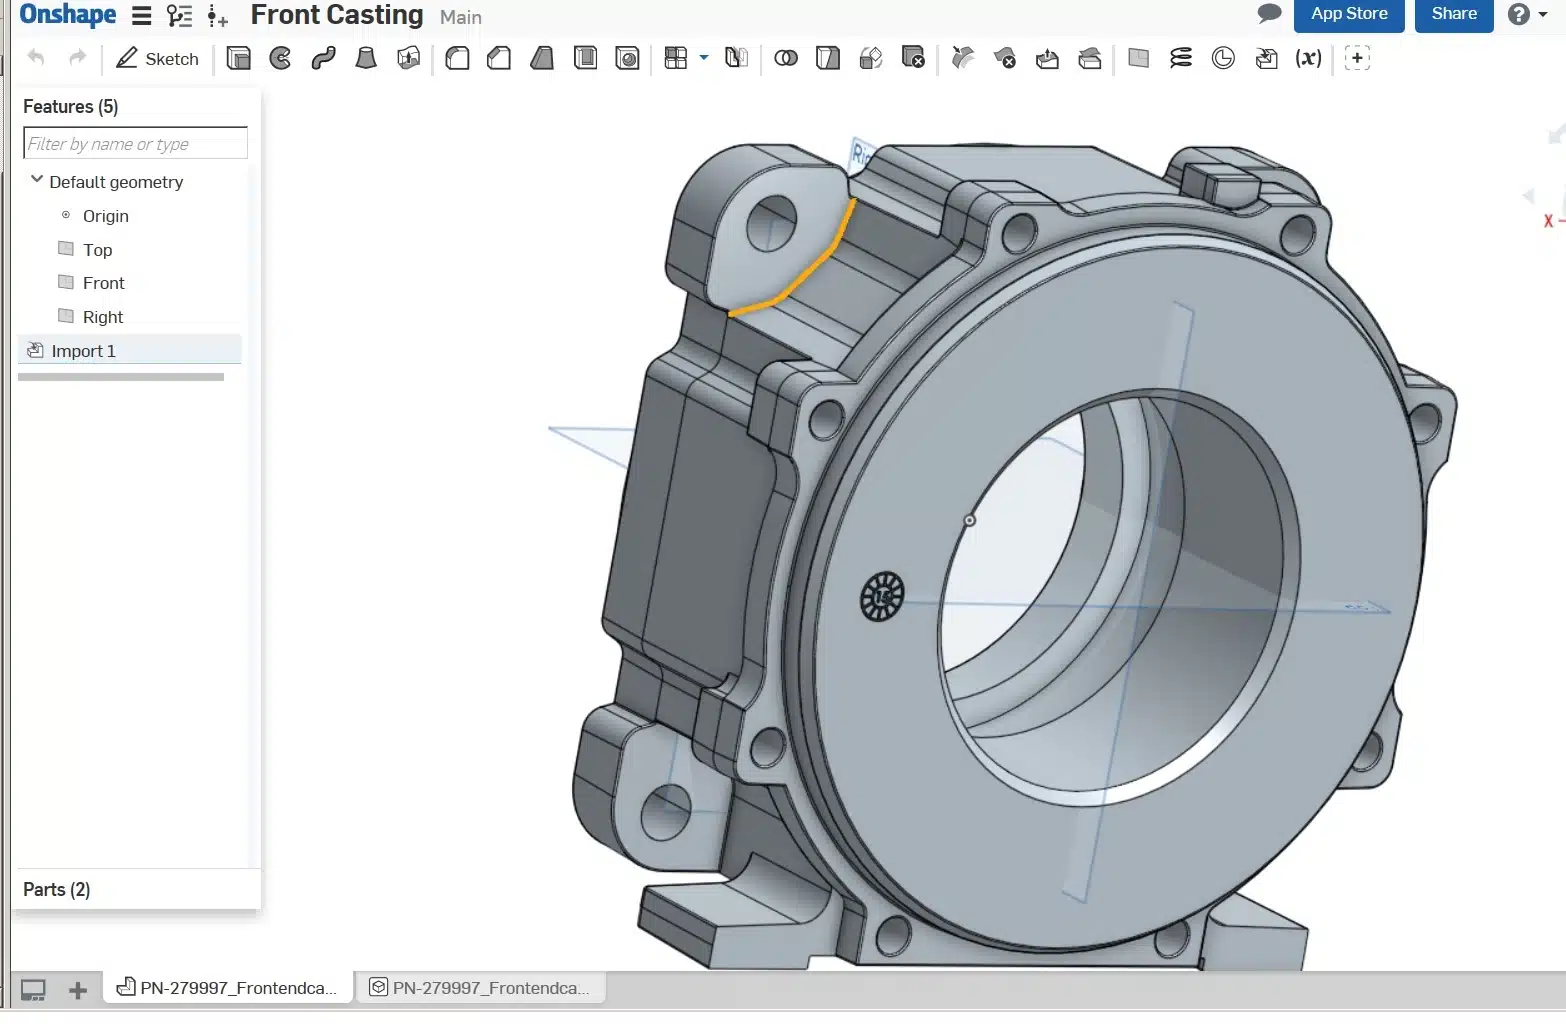Collapse the Default geometry group
This screenshot has height=1024, width=1566.
click(x=37, y=179)
